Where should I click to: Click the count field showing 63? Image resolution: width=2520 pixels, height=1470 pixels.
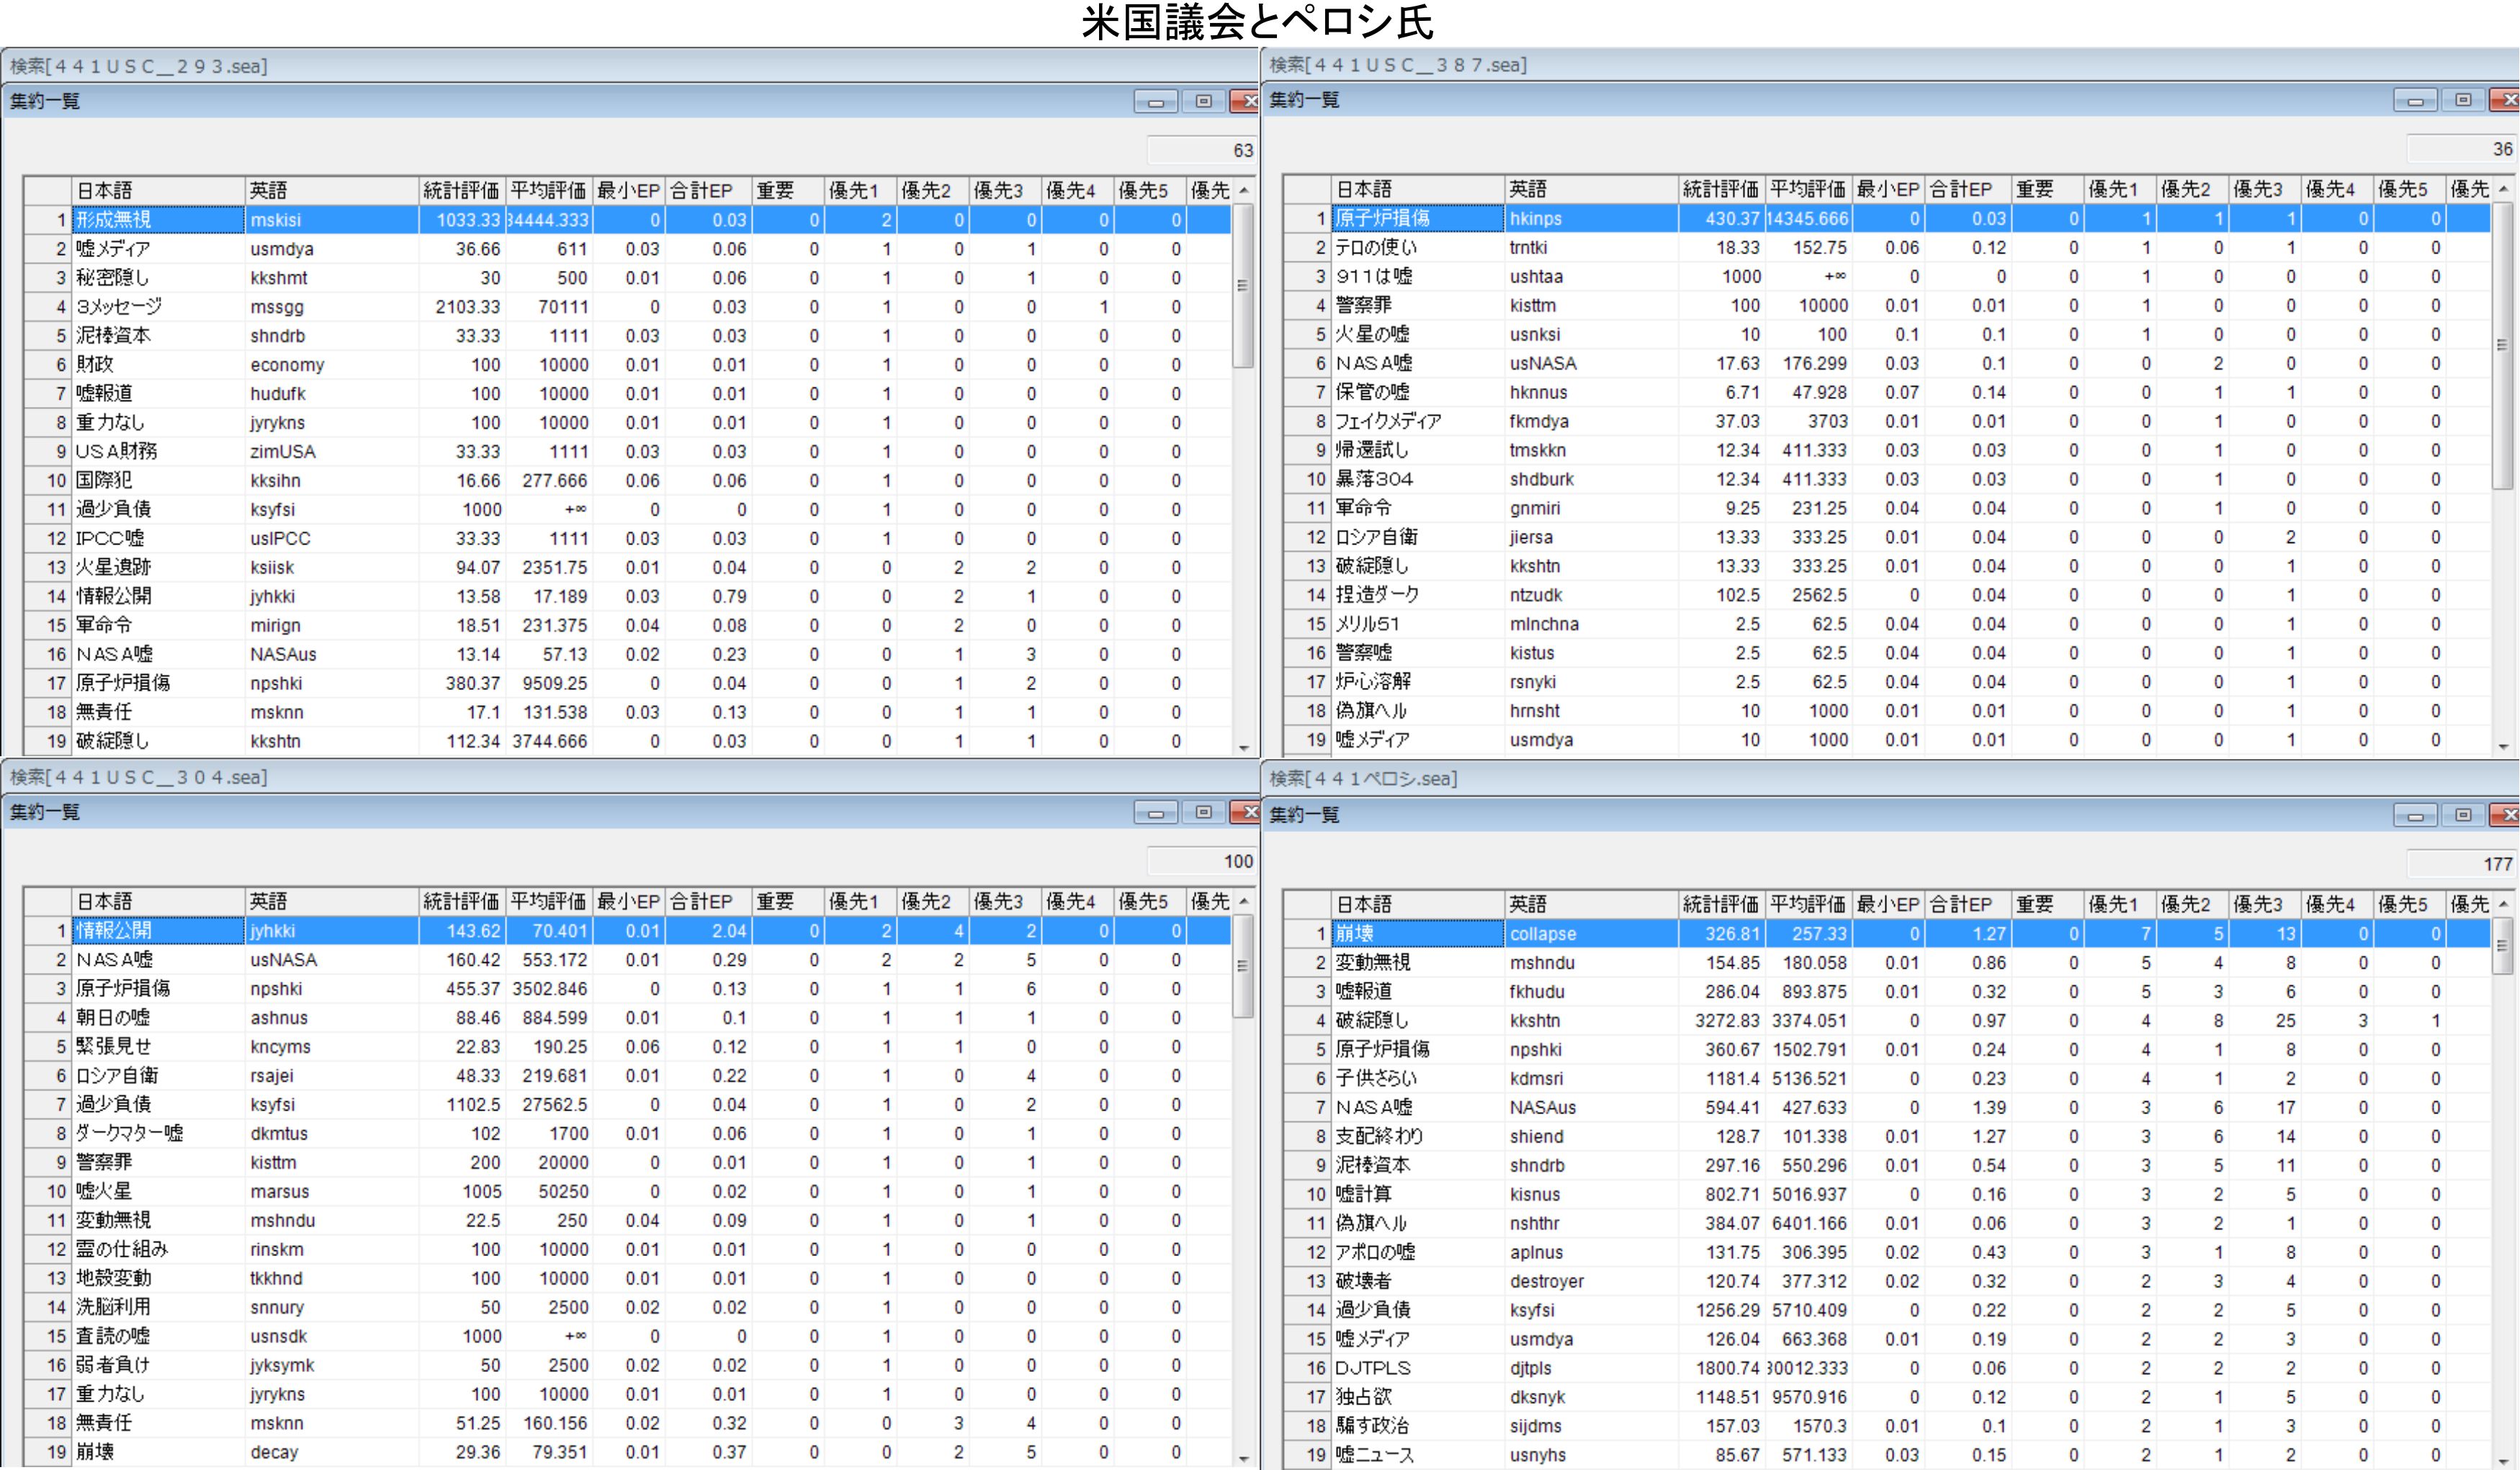[x=1201, y=150]
